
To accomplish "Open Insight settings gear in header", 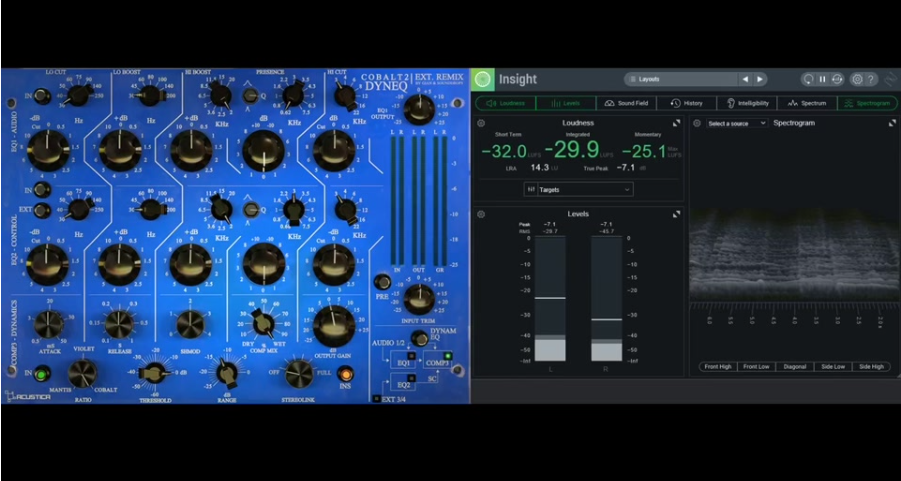I will [x=857, y=79].
